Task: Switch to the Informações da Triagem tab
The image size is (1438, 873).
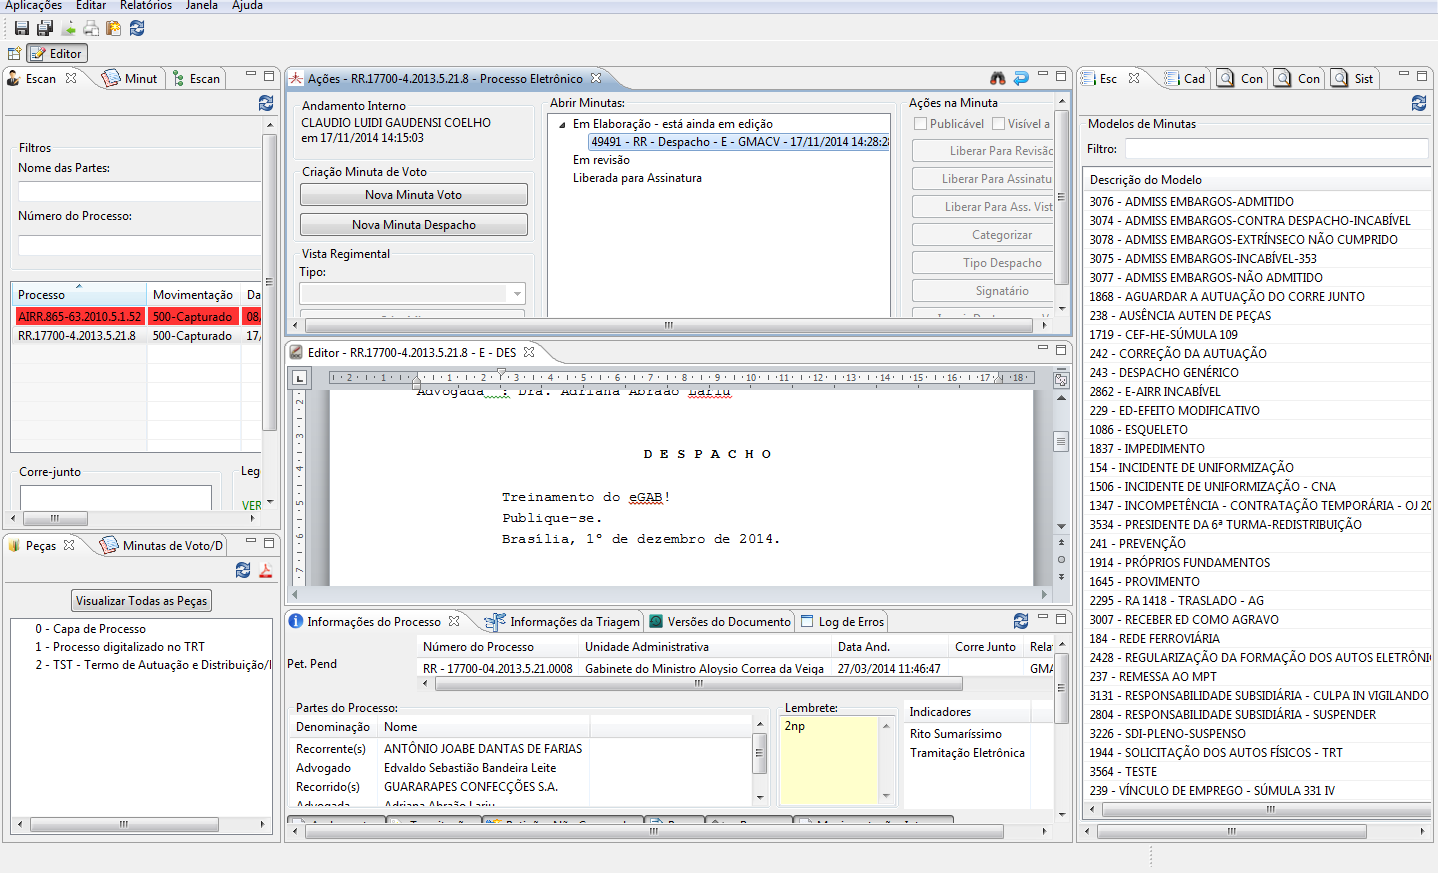Action: point(563,621)
